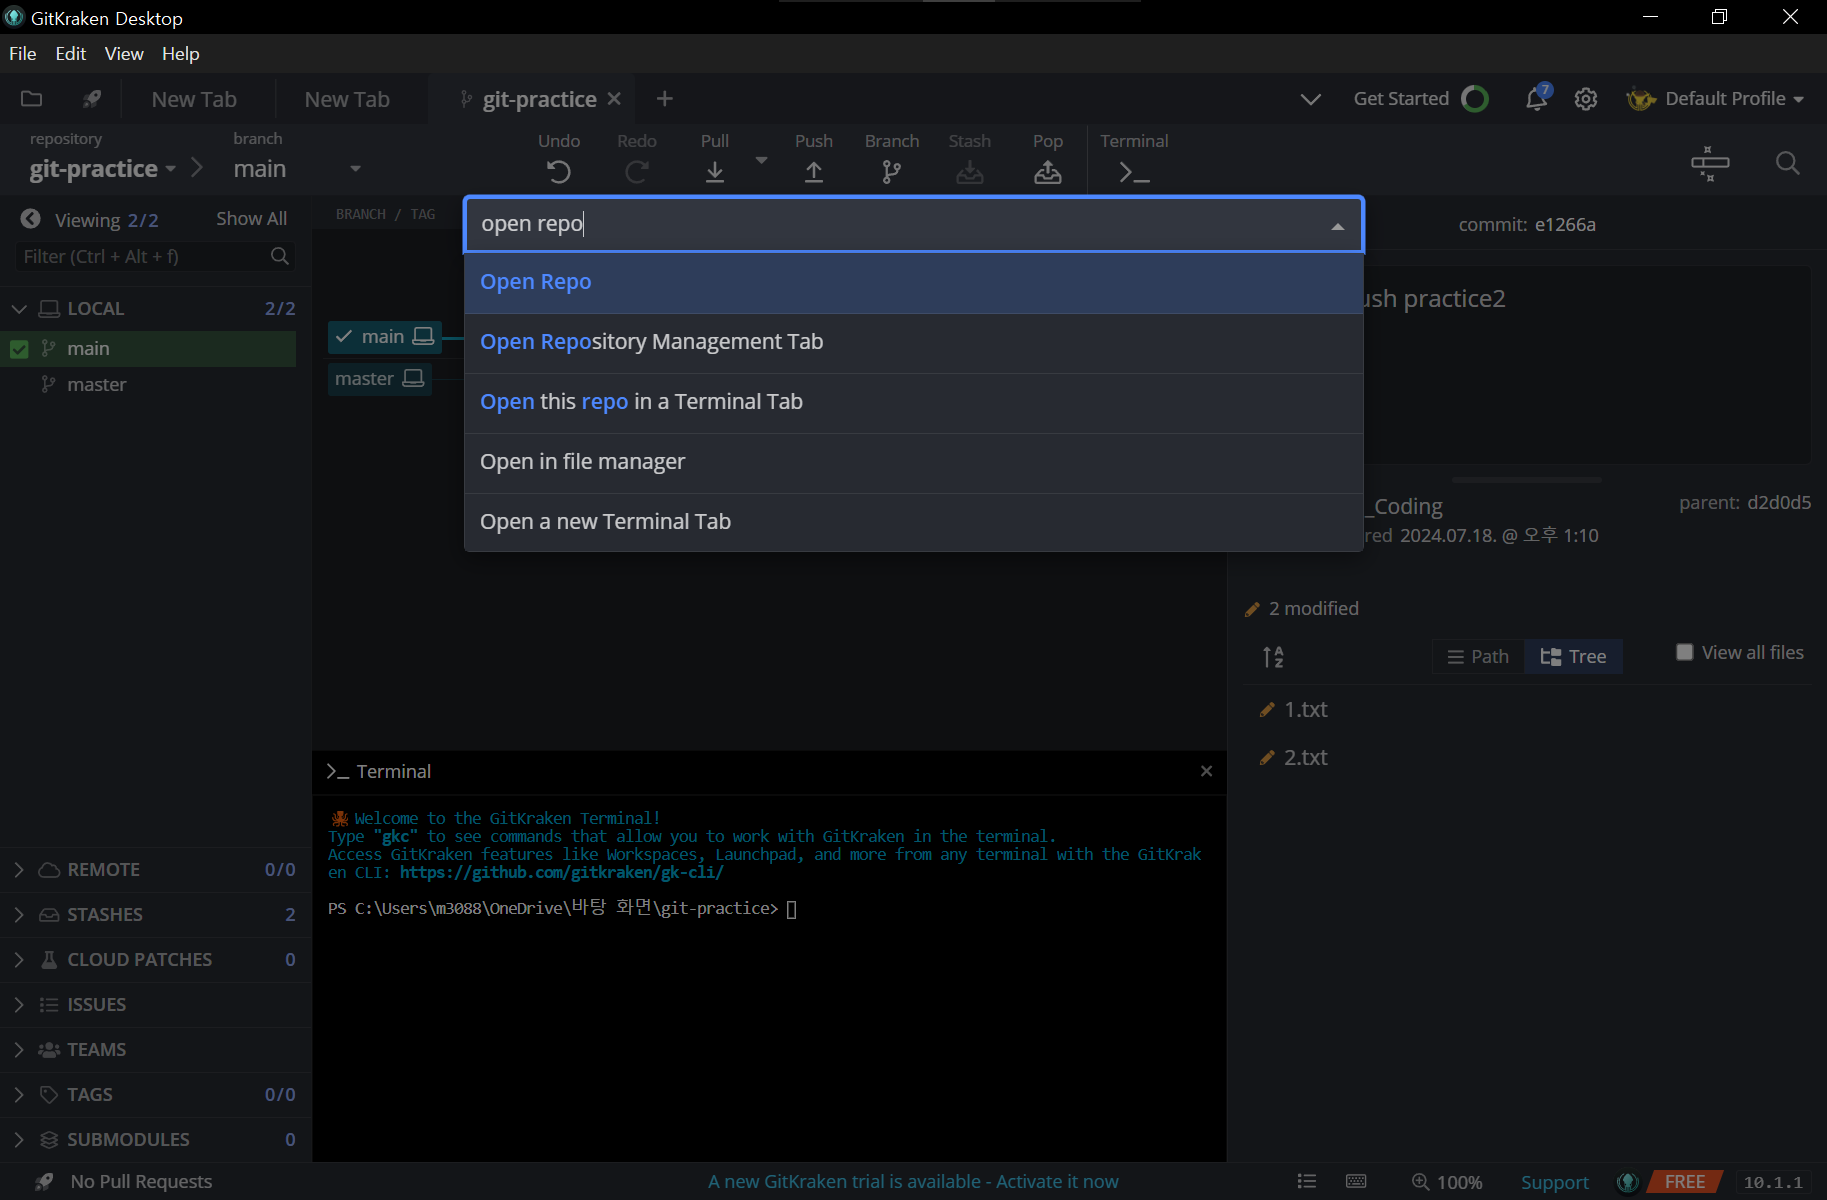Expand the TAGS section
The width and height of the screenshot is (1827, 1200).
point(19,1095)
